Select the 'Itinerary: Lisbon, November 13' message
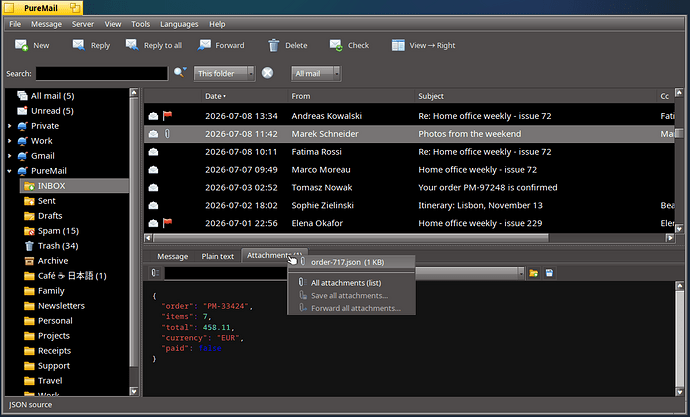The height and width of the screenshot is (417, 690). (409, 205)
